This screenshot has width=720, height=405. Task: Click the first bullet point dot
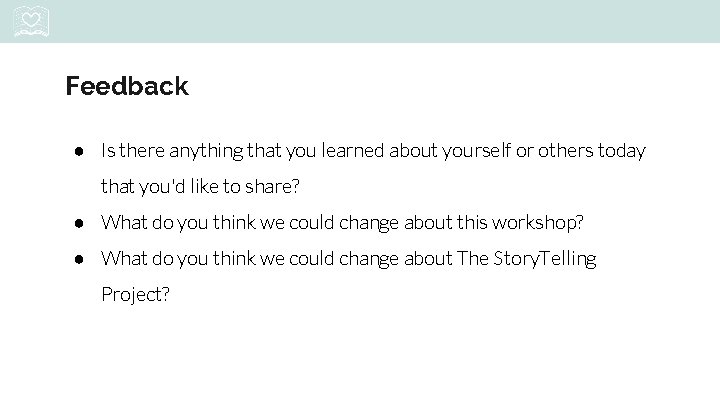(x=76, y=151)
